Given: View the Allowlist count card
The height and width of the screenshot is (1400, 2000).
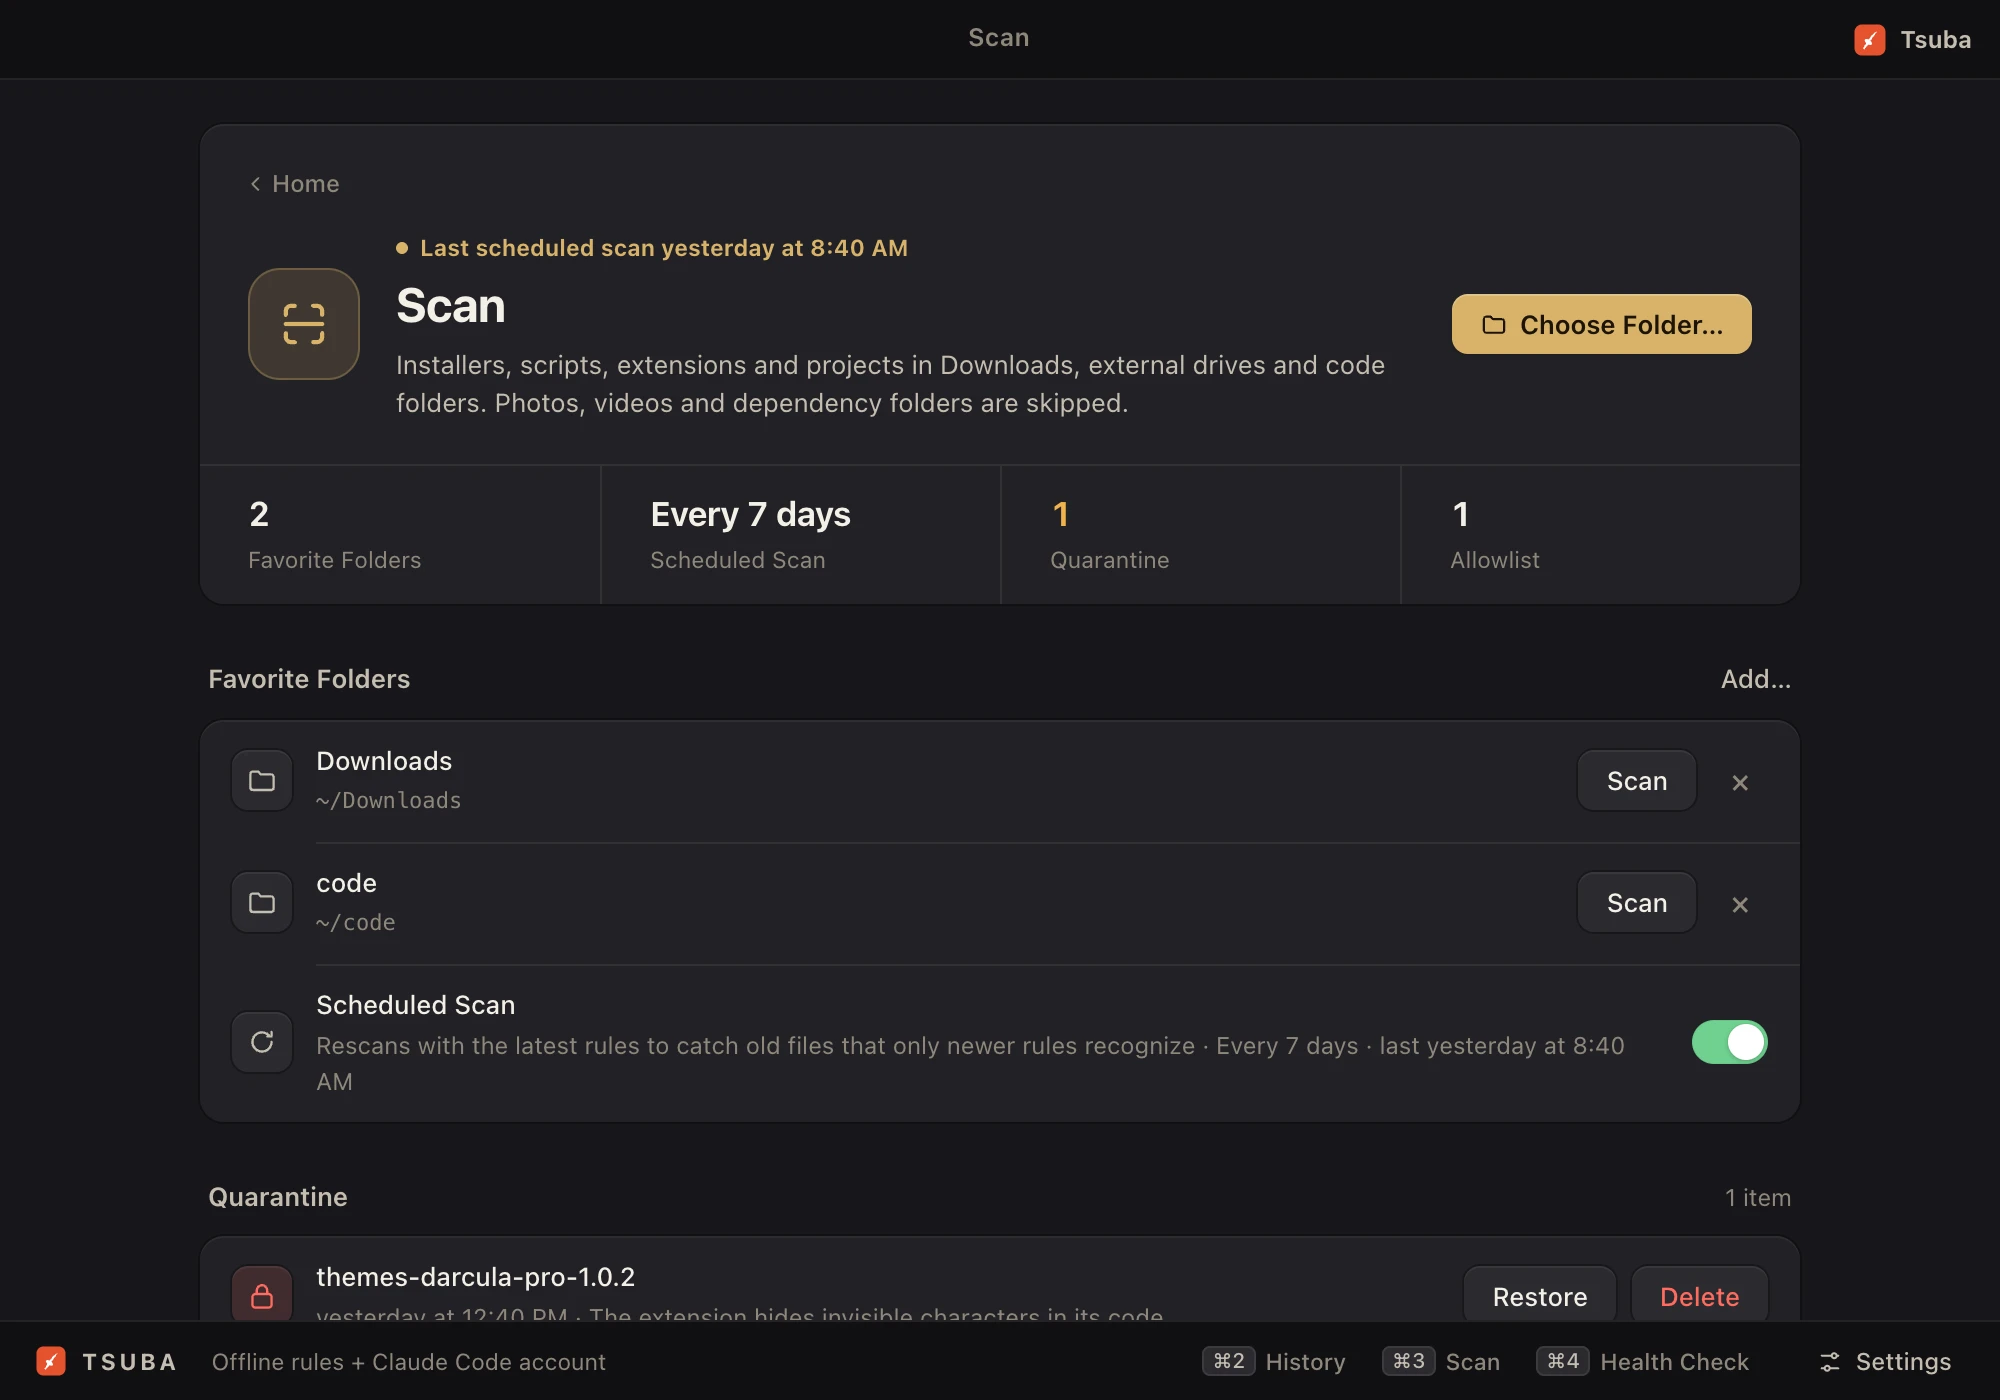Looking at the screenshot, I should coord(1600,535).
